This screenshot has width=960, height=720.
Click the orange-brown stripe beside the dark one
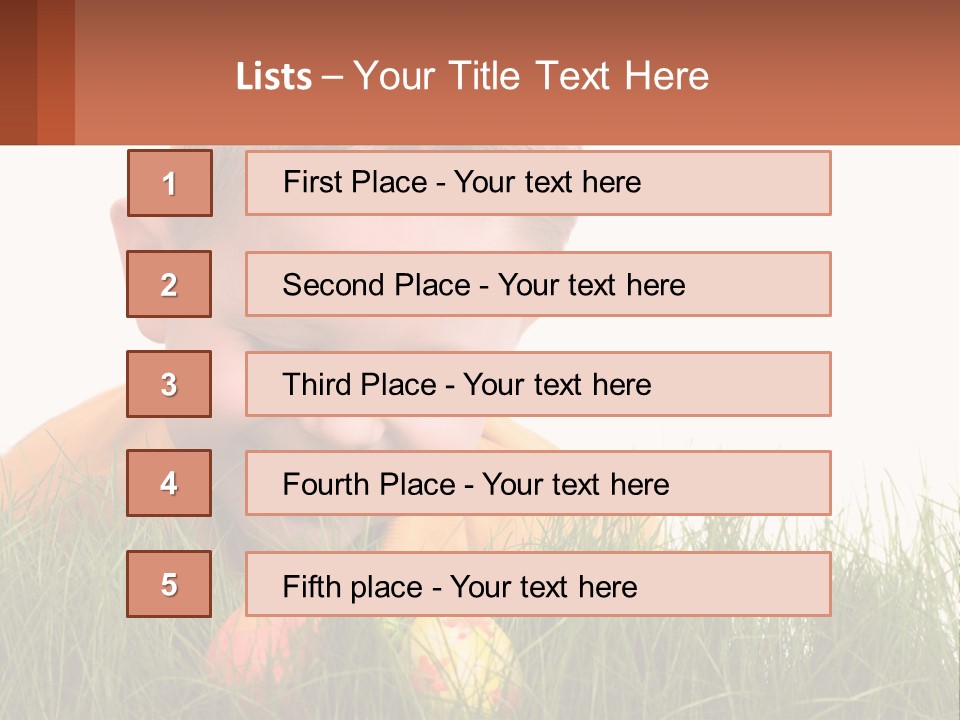pos(56,72)
